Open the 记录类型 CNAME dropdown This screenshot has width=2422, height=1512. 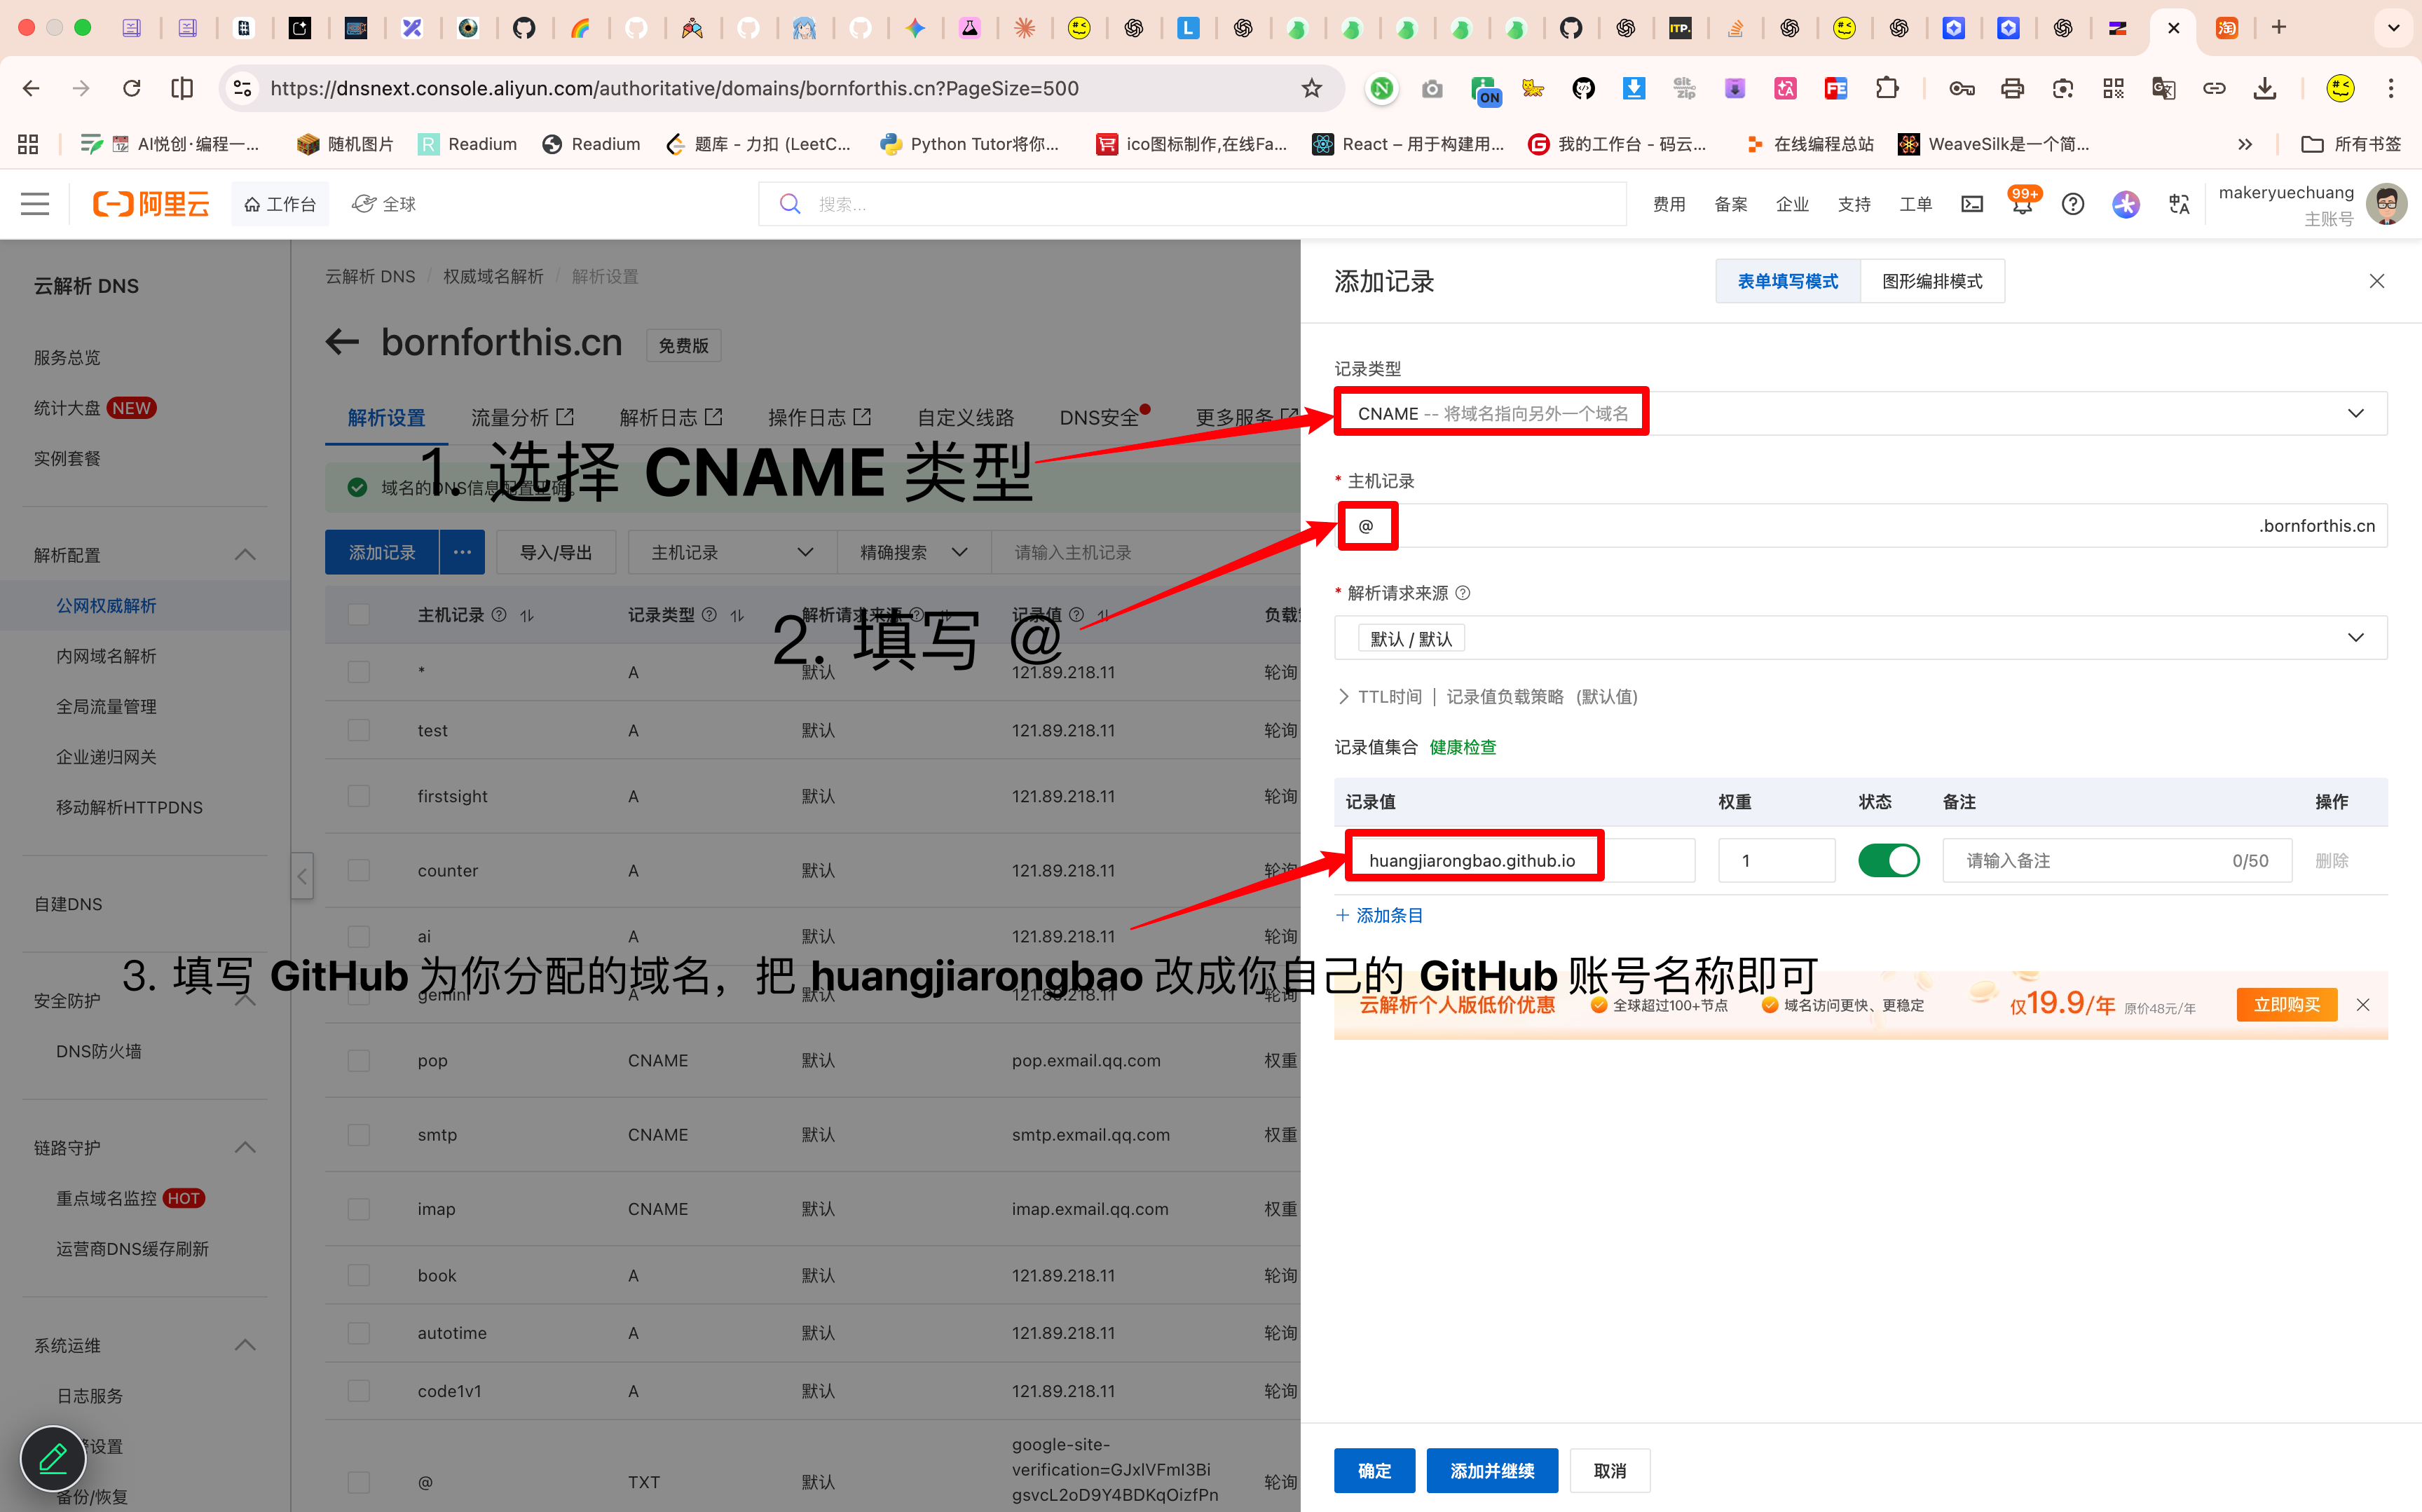click(x=1860, y=413)
